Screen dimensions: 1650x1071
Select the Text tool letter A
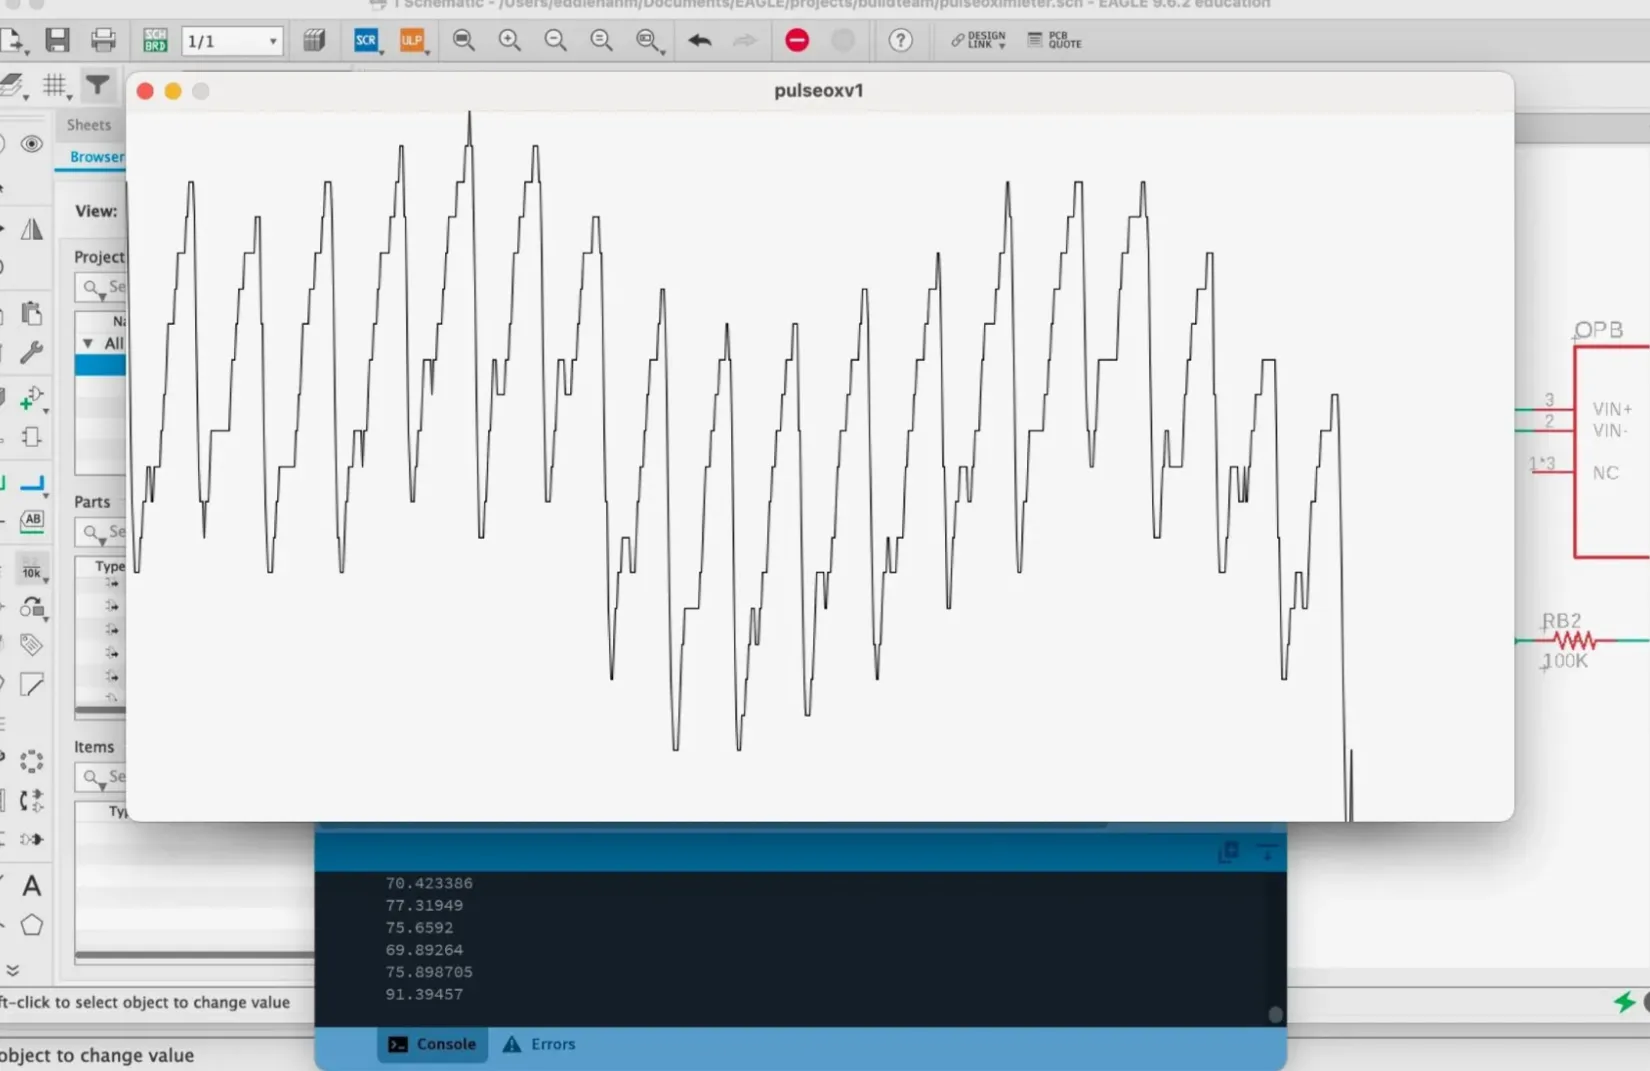pos(32,886)
